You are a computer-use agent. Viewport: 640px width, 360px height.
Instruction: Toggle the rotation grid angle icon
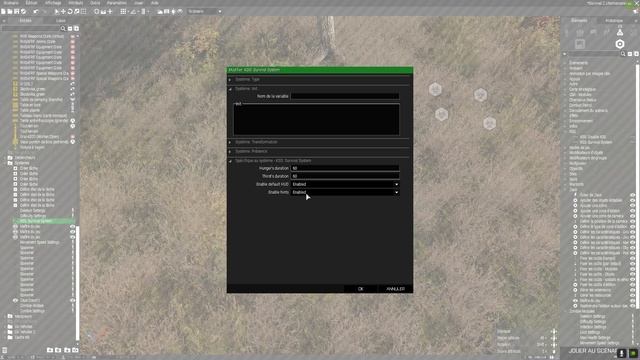133,11
